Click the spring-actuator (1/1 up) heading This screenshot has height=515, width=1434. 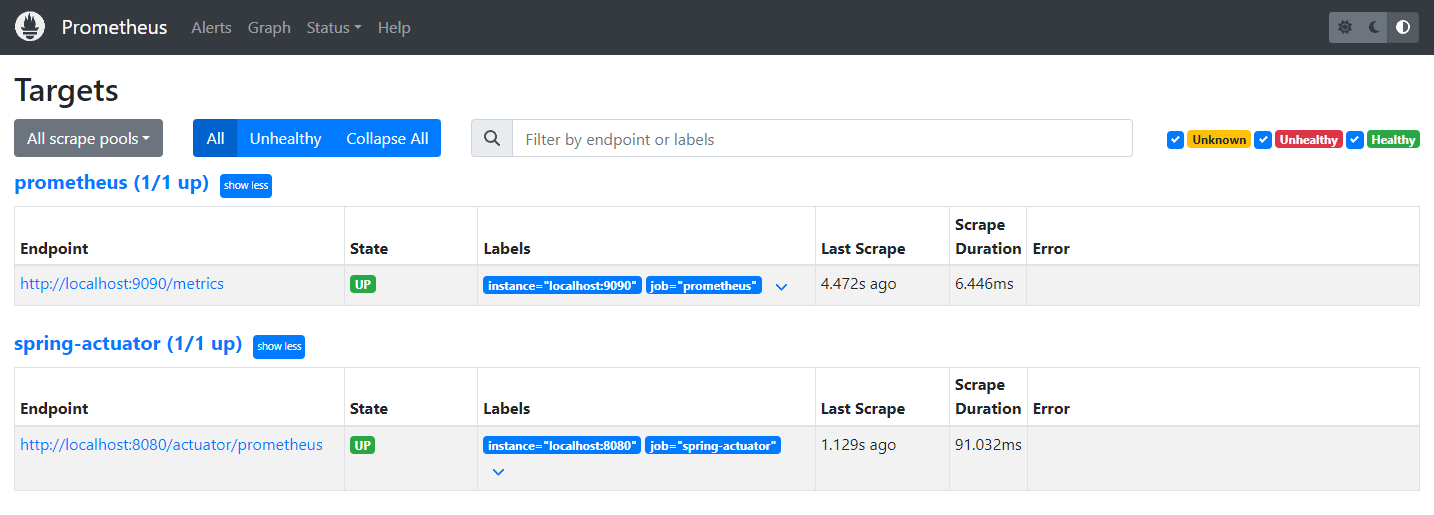(128, 344)
